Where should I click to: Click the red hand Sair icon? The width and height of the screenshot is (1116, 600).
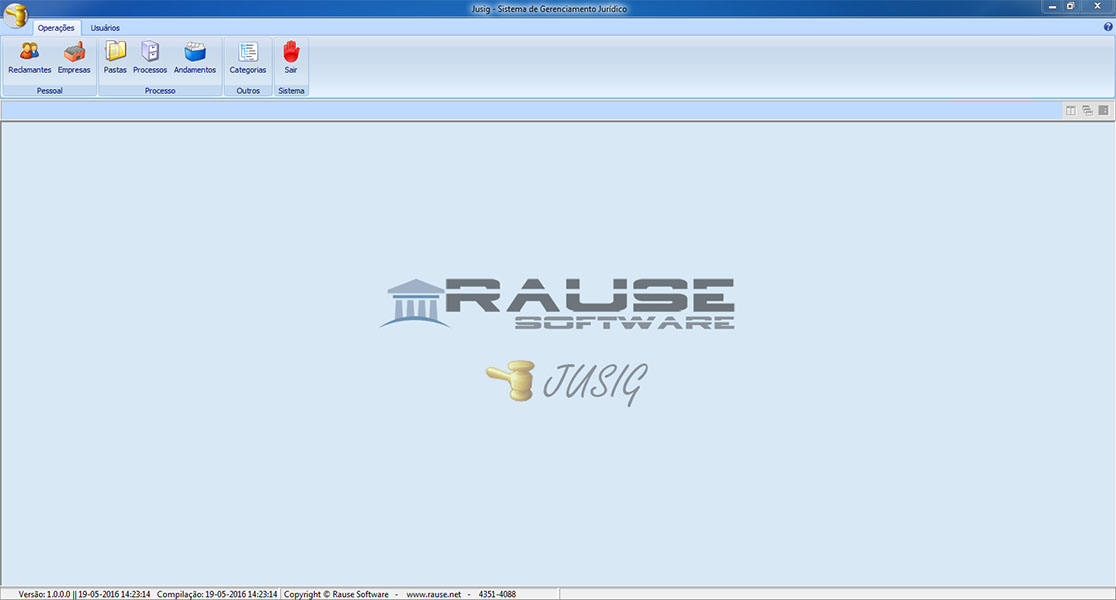pyautogui.click(x=291, y=51)
